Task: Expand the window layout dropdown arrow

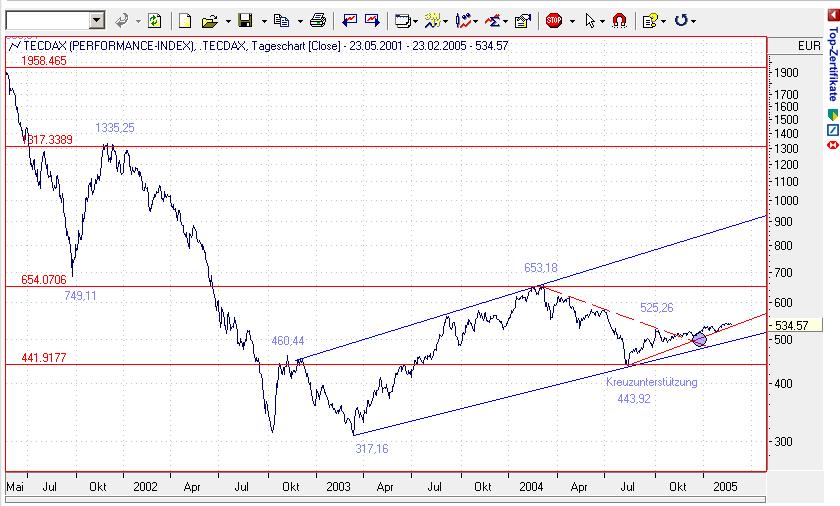Action: (x=415, y=21)
